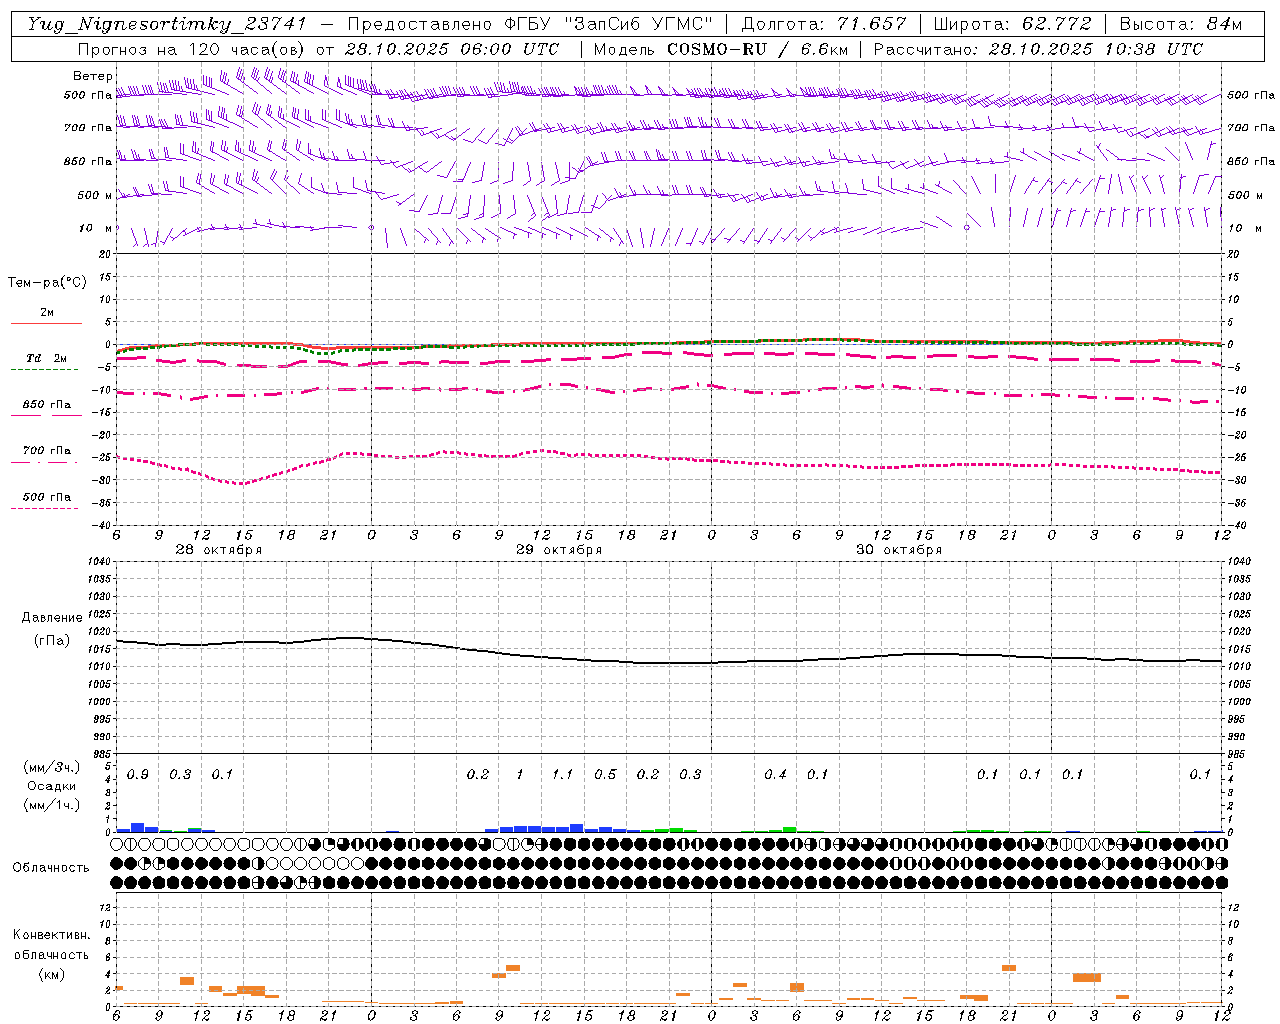The image size is (1280, 1024).
Task: Click the 0.4 precipitation value
Action: [775, 775]
